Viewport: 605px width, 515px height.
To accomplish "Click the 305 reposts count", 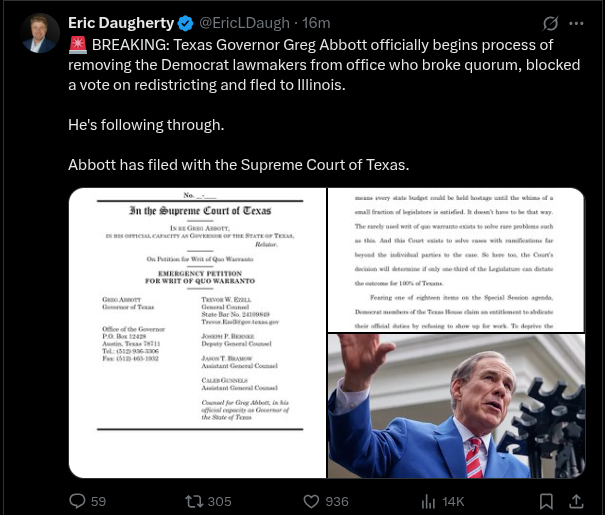I will click(220, 501).
